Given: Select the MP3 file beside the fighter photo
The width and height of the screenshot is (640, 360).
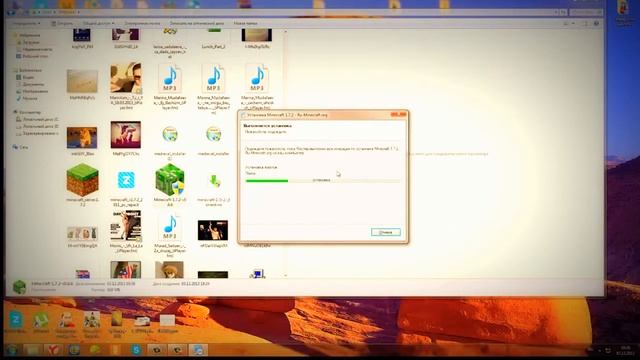Looking at the screenshot, I should [170, 227].
